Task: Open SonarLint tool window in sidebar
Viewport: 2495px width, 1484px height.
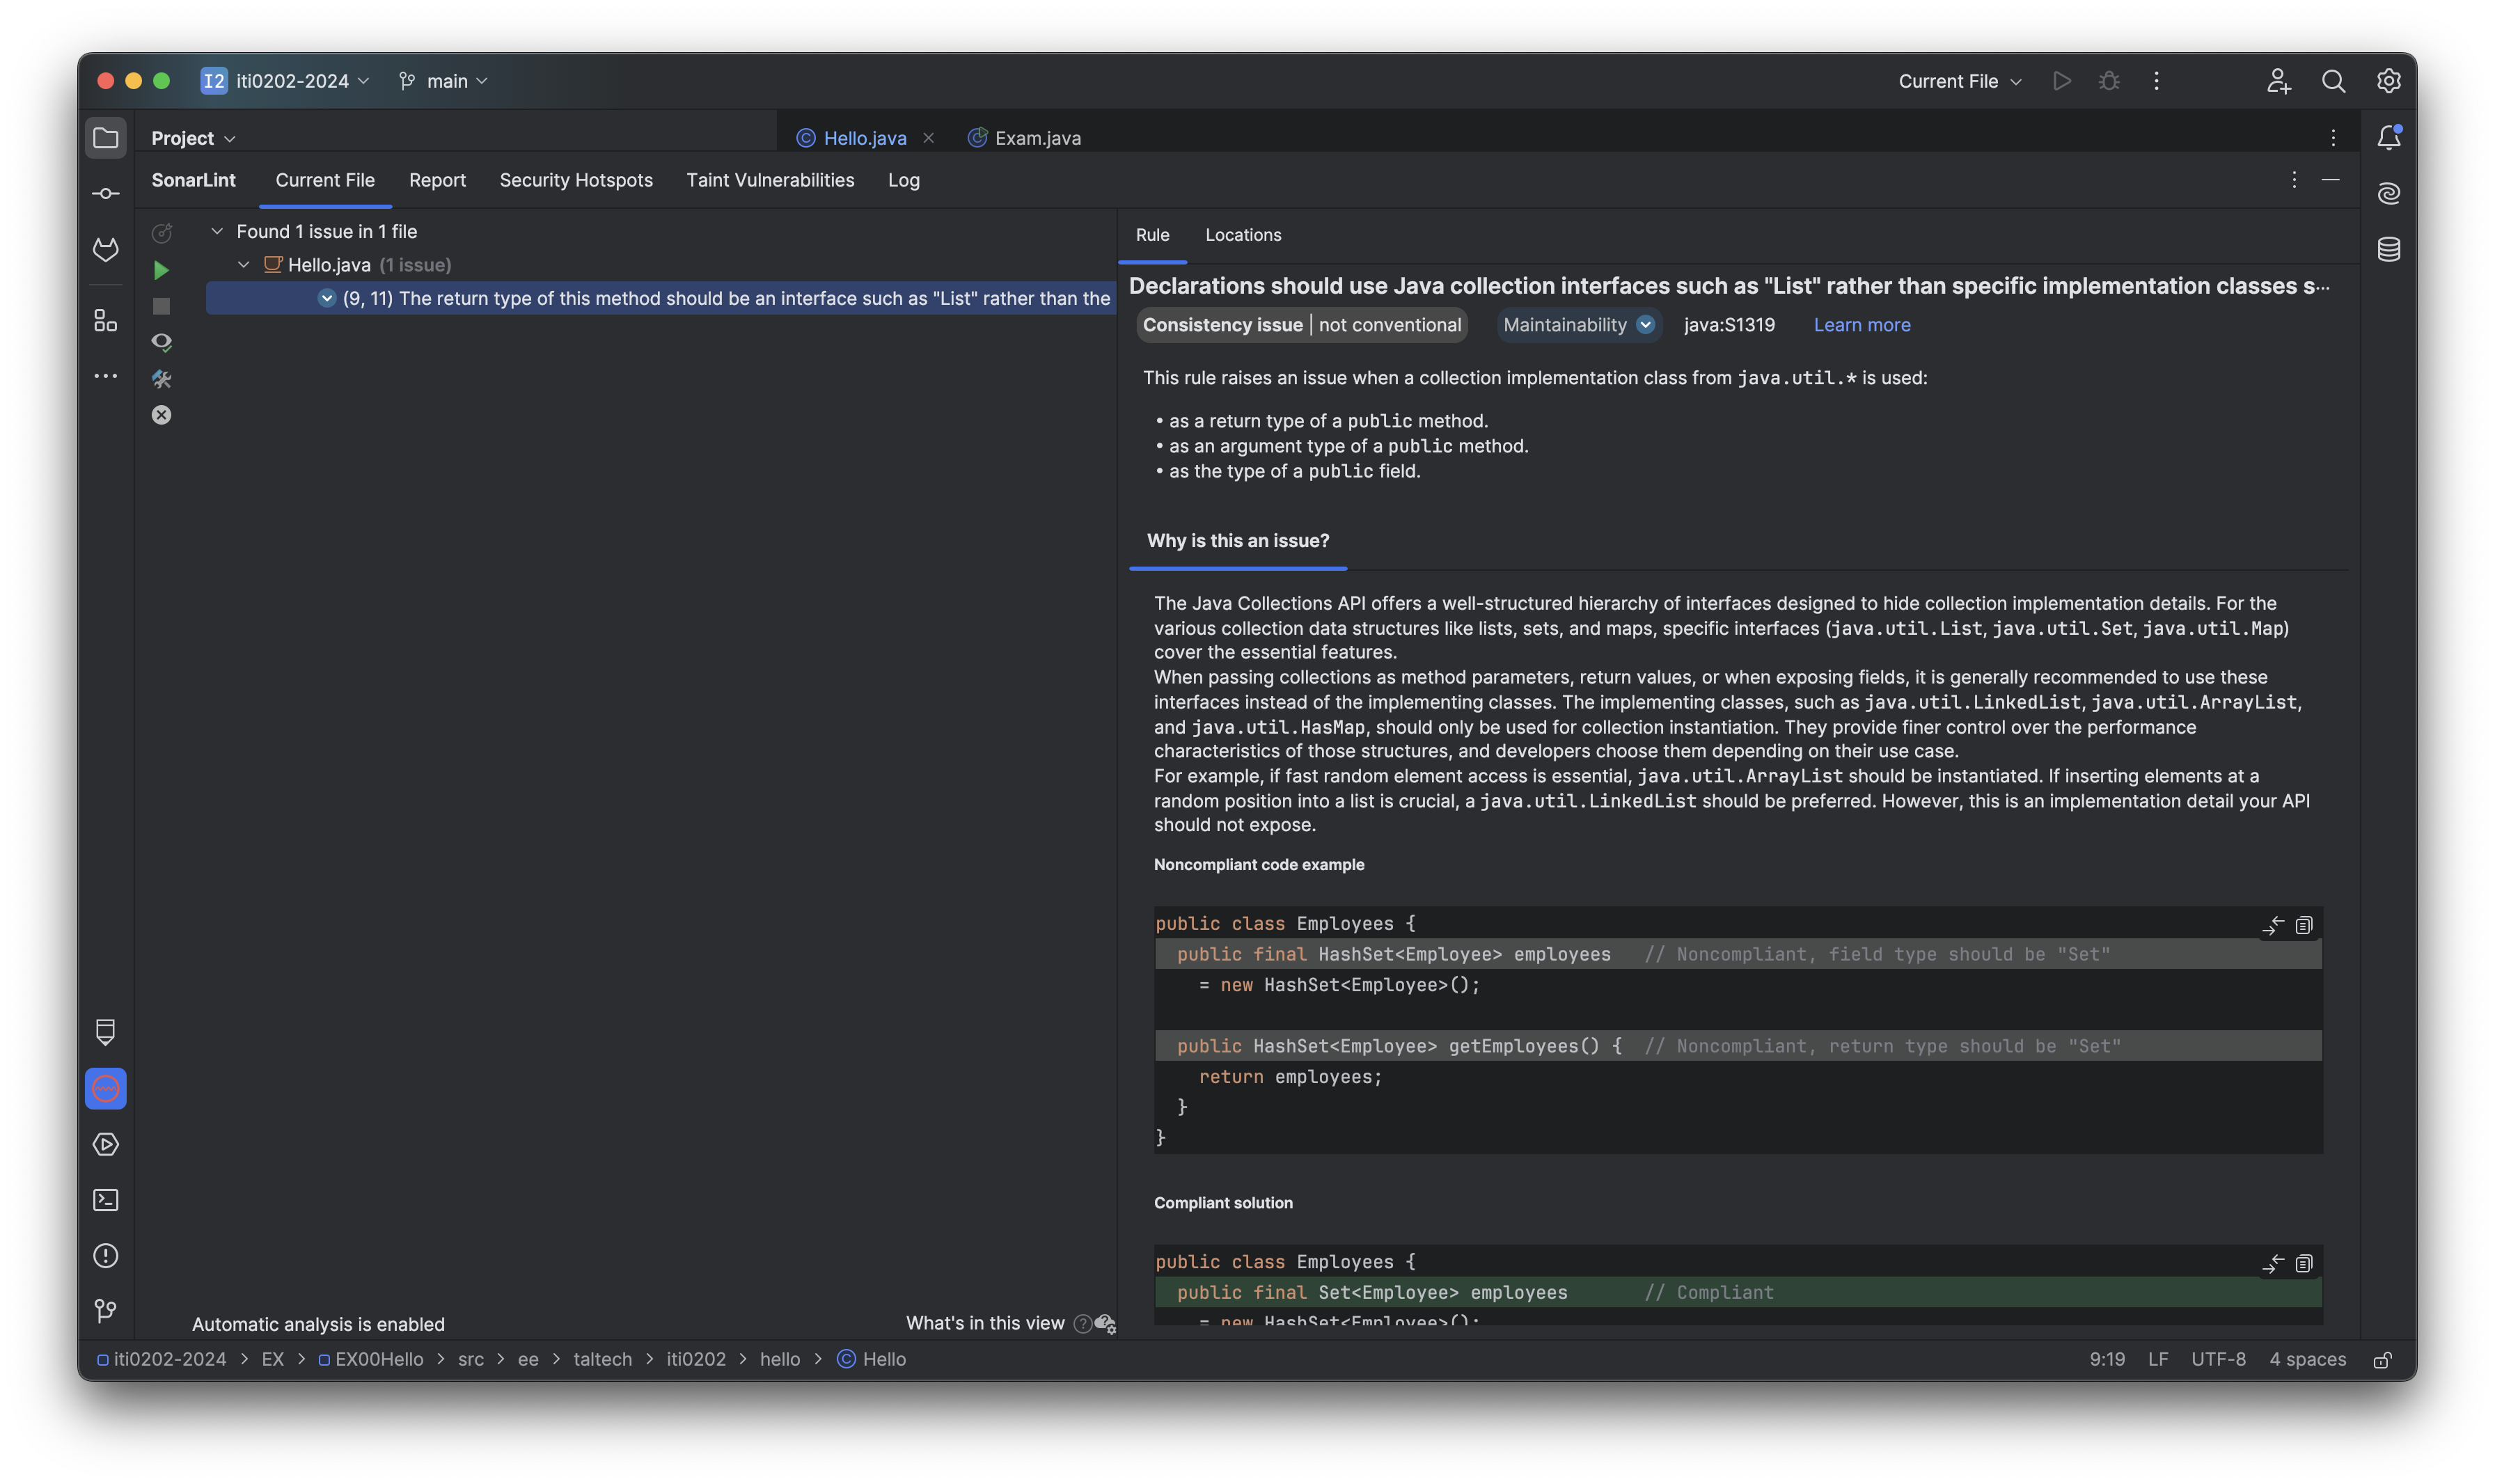Action: (x=105, y=1088)
